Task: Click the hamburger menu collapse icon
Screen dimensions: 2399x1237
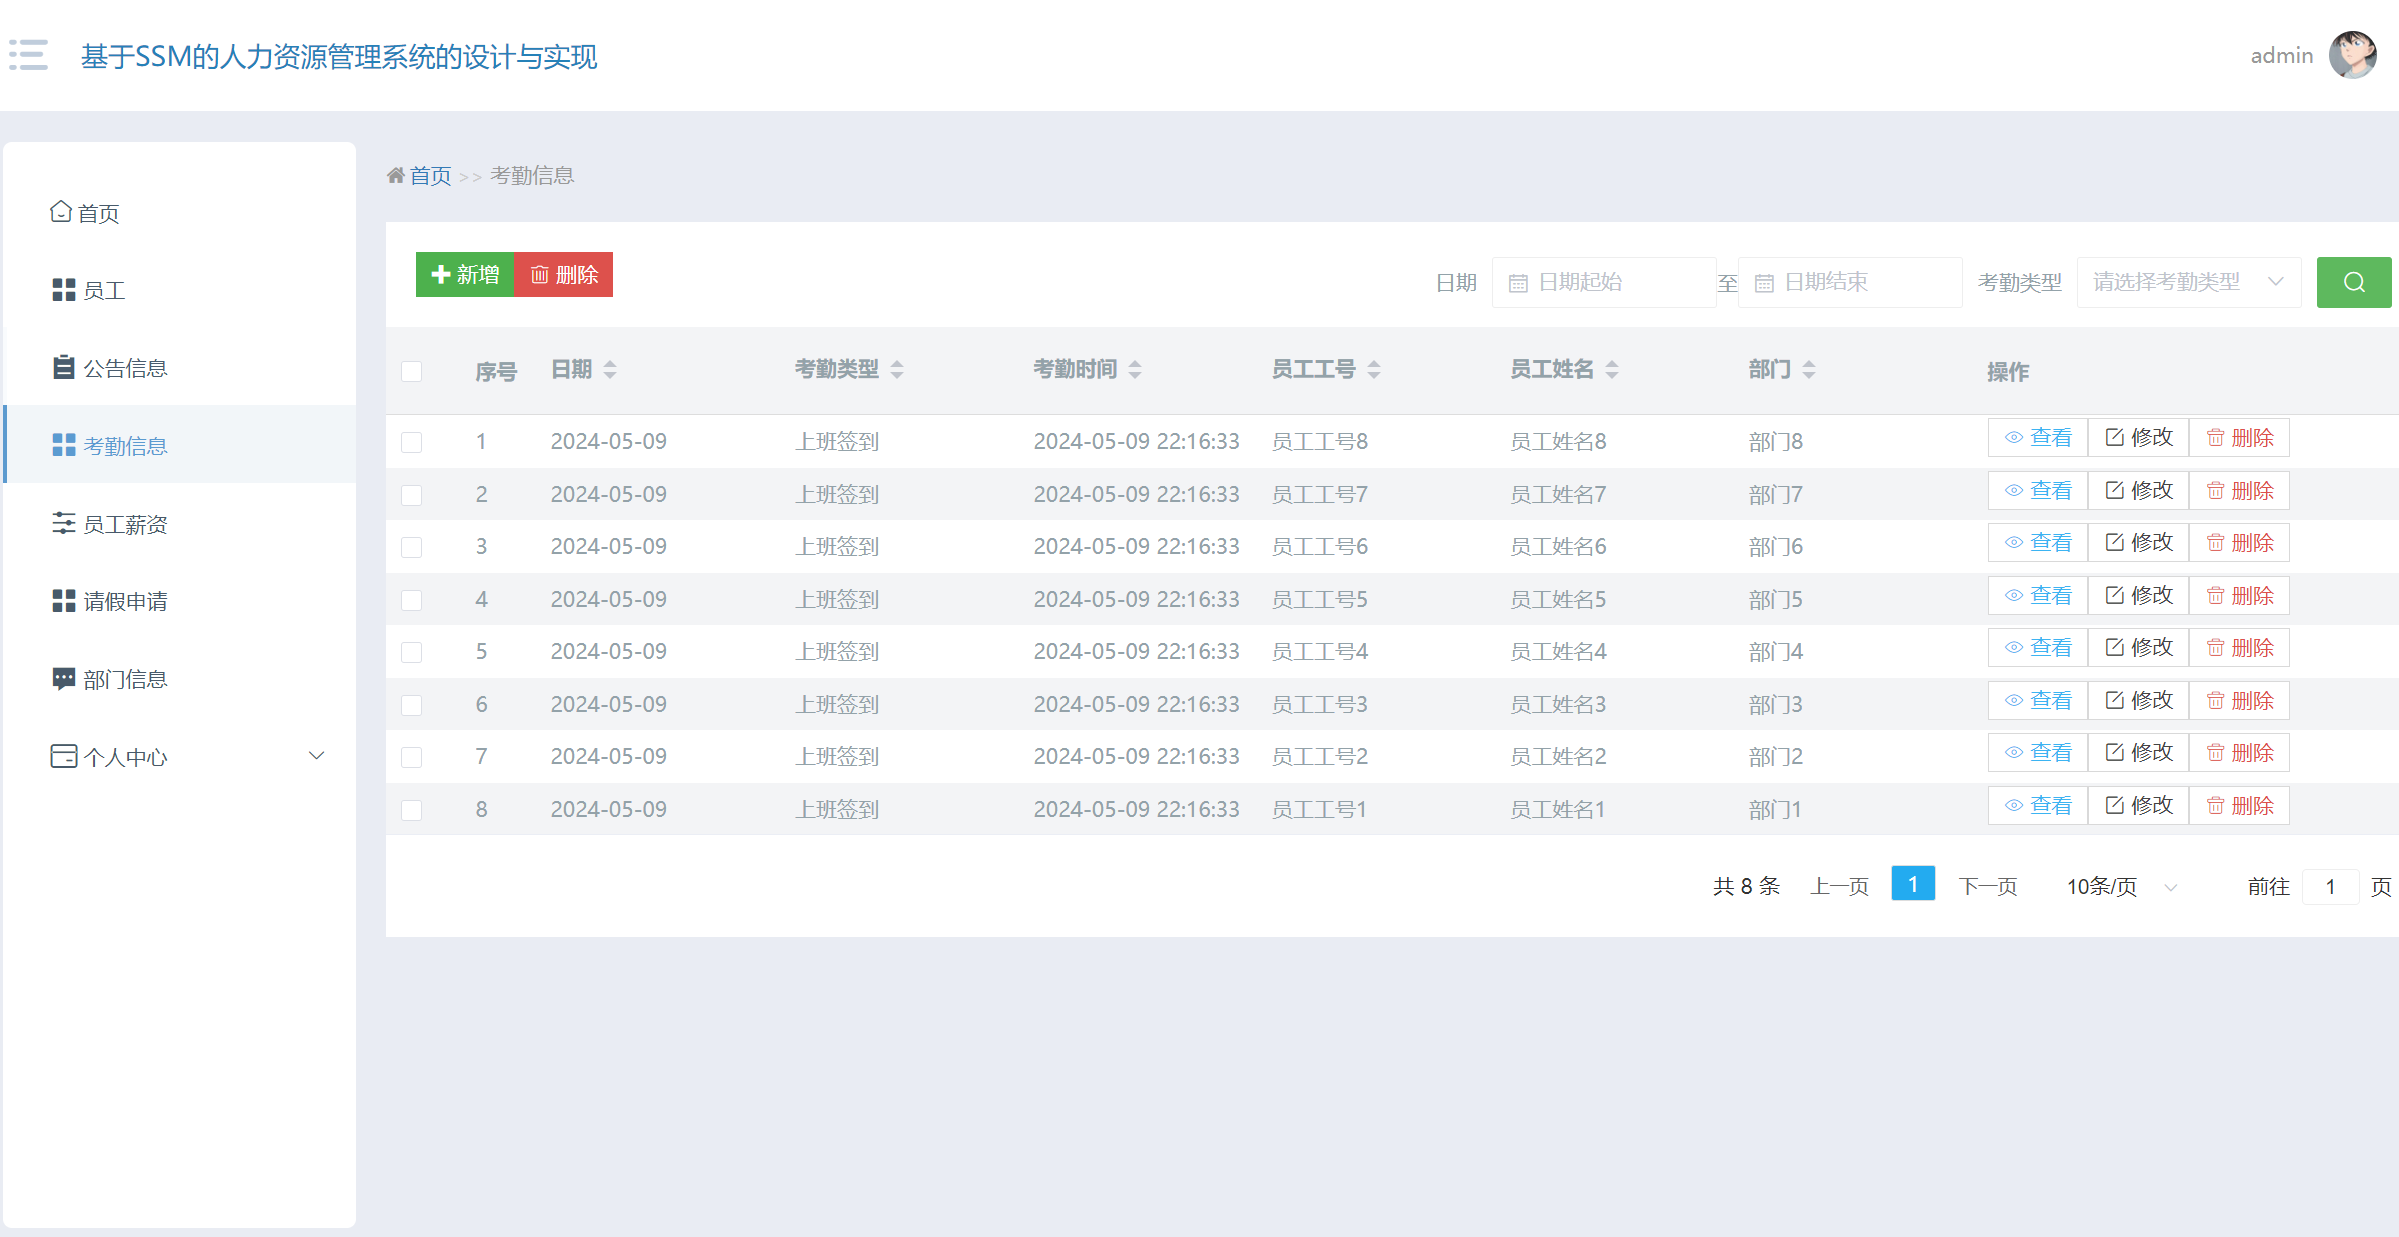Action: pos(28,55)
